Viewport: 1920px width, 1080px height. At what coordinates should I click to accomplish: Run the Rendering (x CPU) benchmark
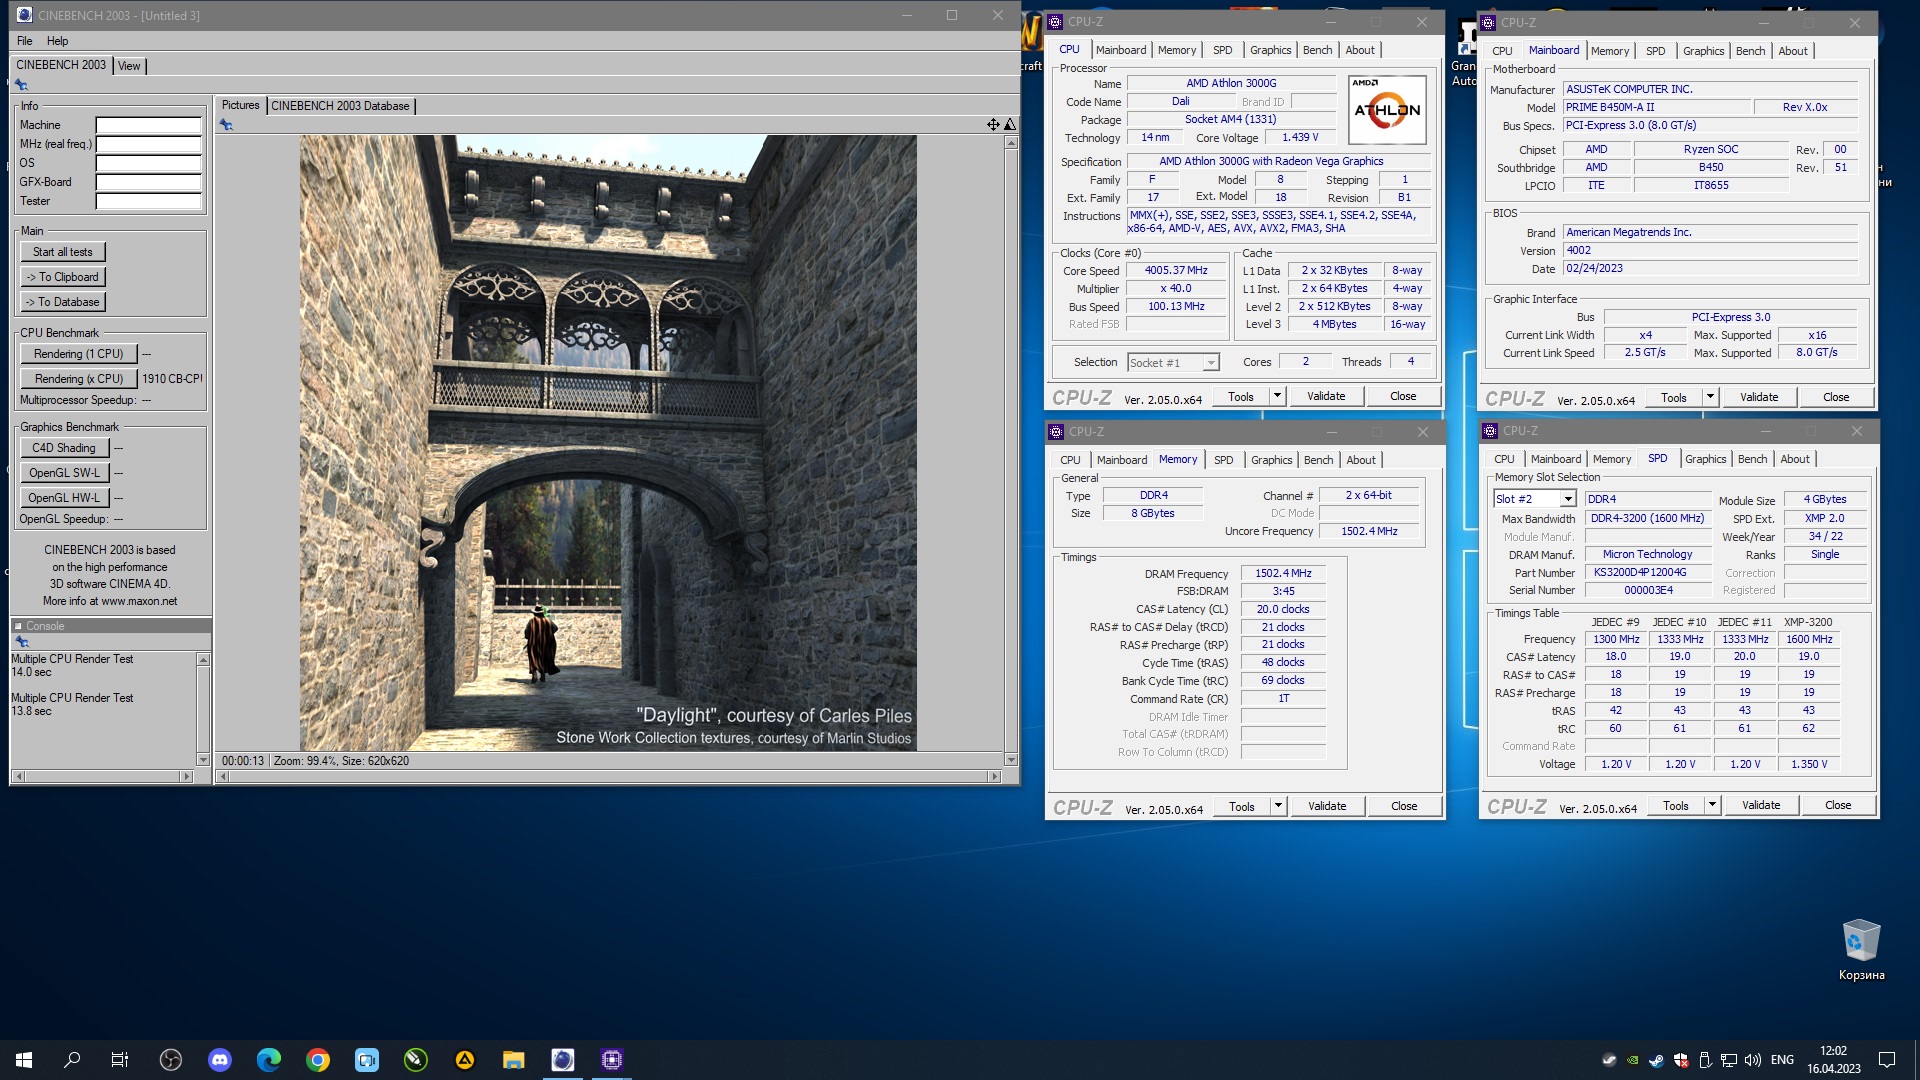pos(79,379)
